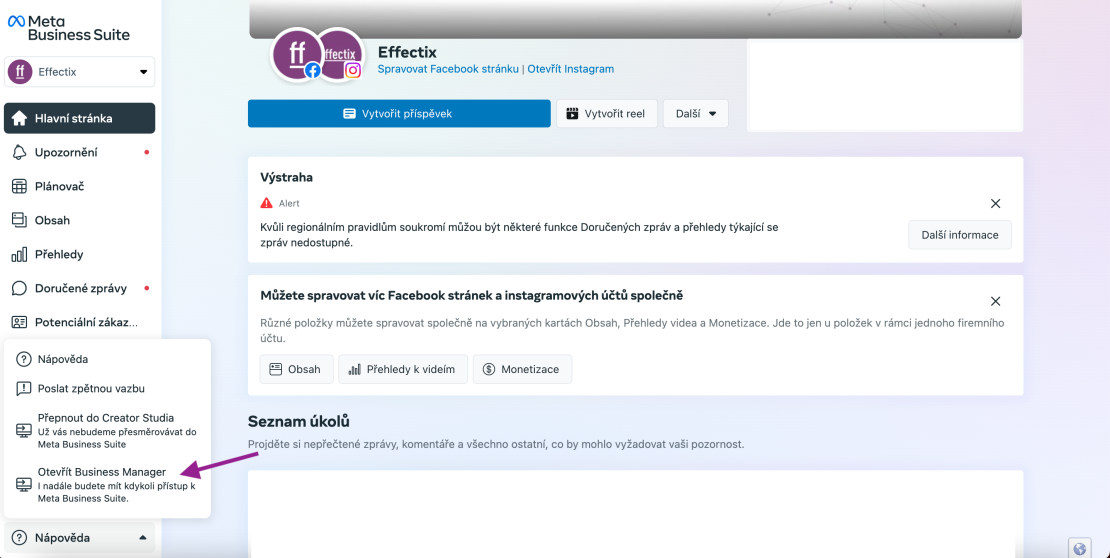This screenshot has height=558, width=1110.
Task: Click the Seznam úkolů heading
Action: tap(299, 421)
